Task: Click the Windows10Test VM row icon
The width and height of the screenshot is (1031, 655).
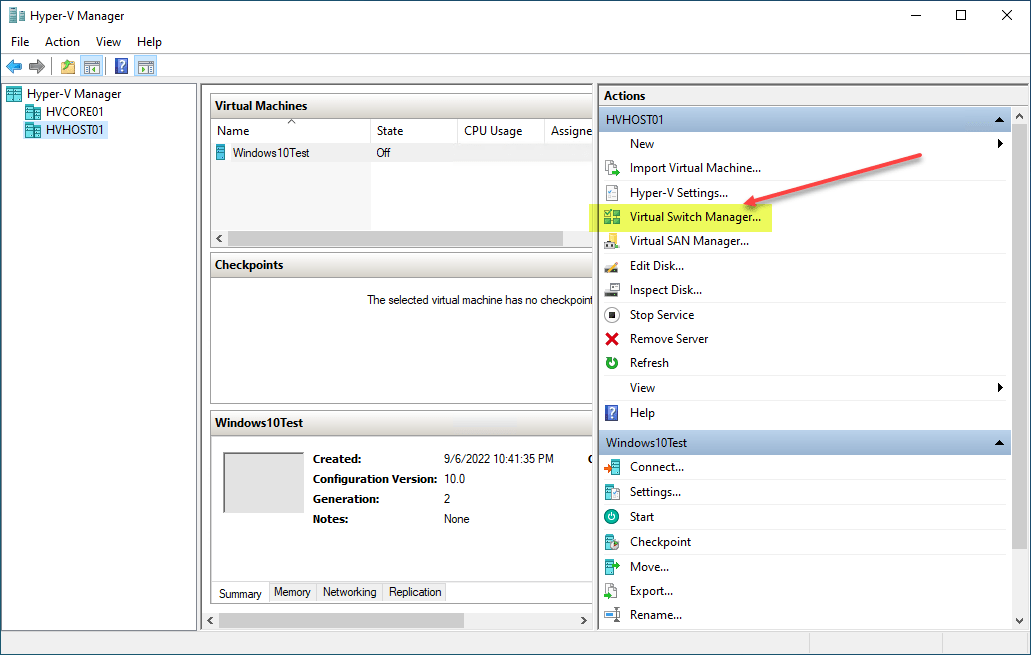Action: [x=221, y=153]
